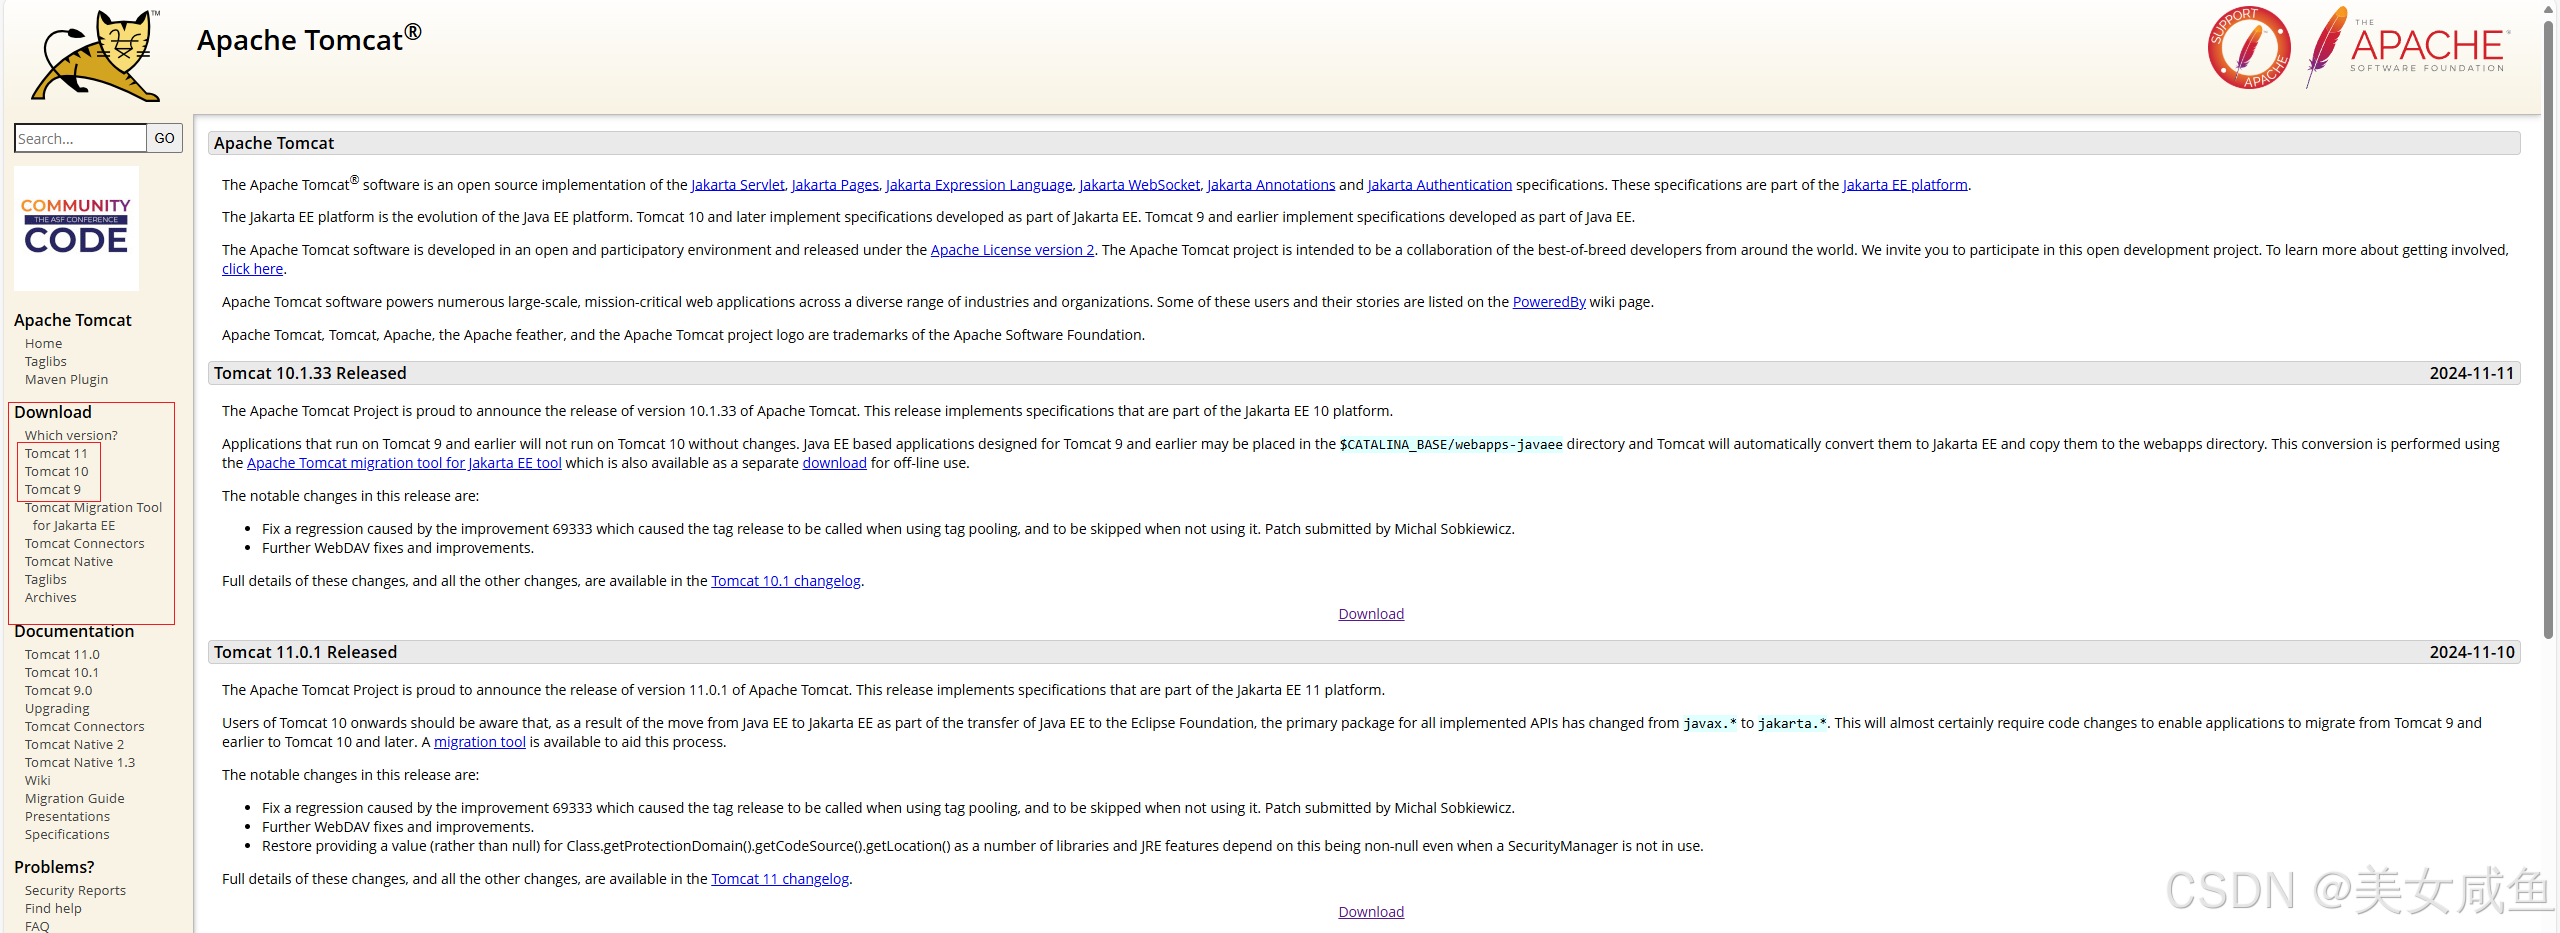Screen dimensions: 2560x933
Task: Follow the Jakarta Authentication link
Action: (x=1440, y=185)
